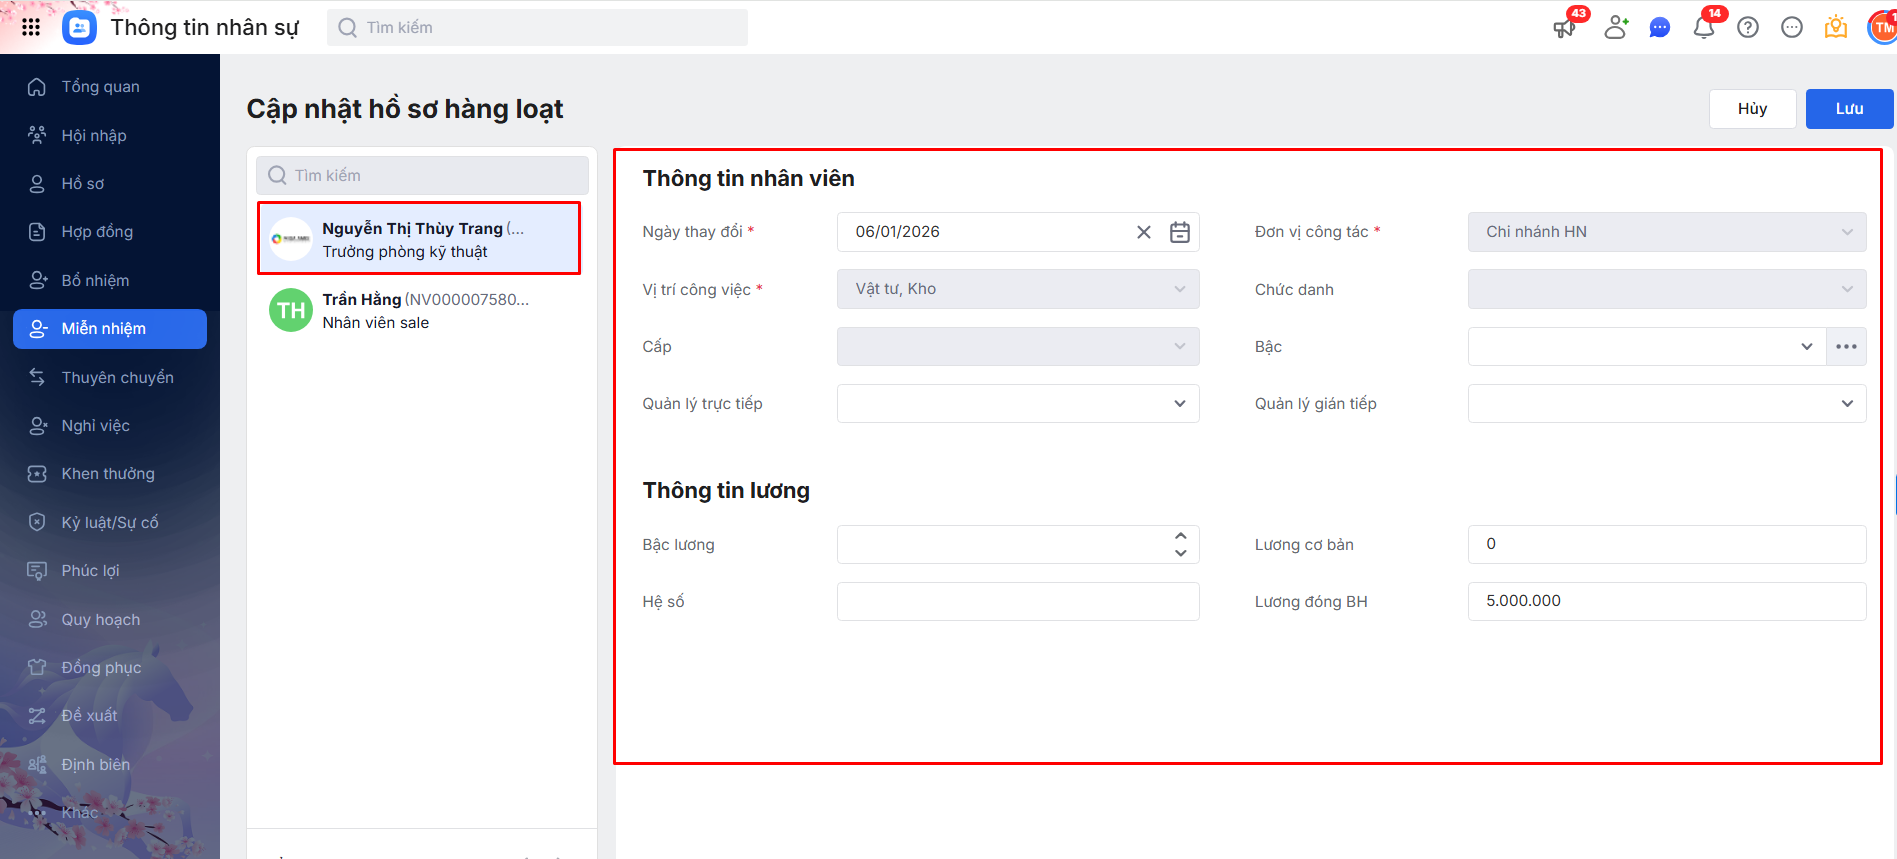Open the notifications bell icon

(x=1704, y=27)
